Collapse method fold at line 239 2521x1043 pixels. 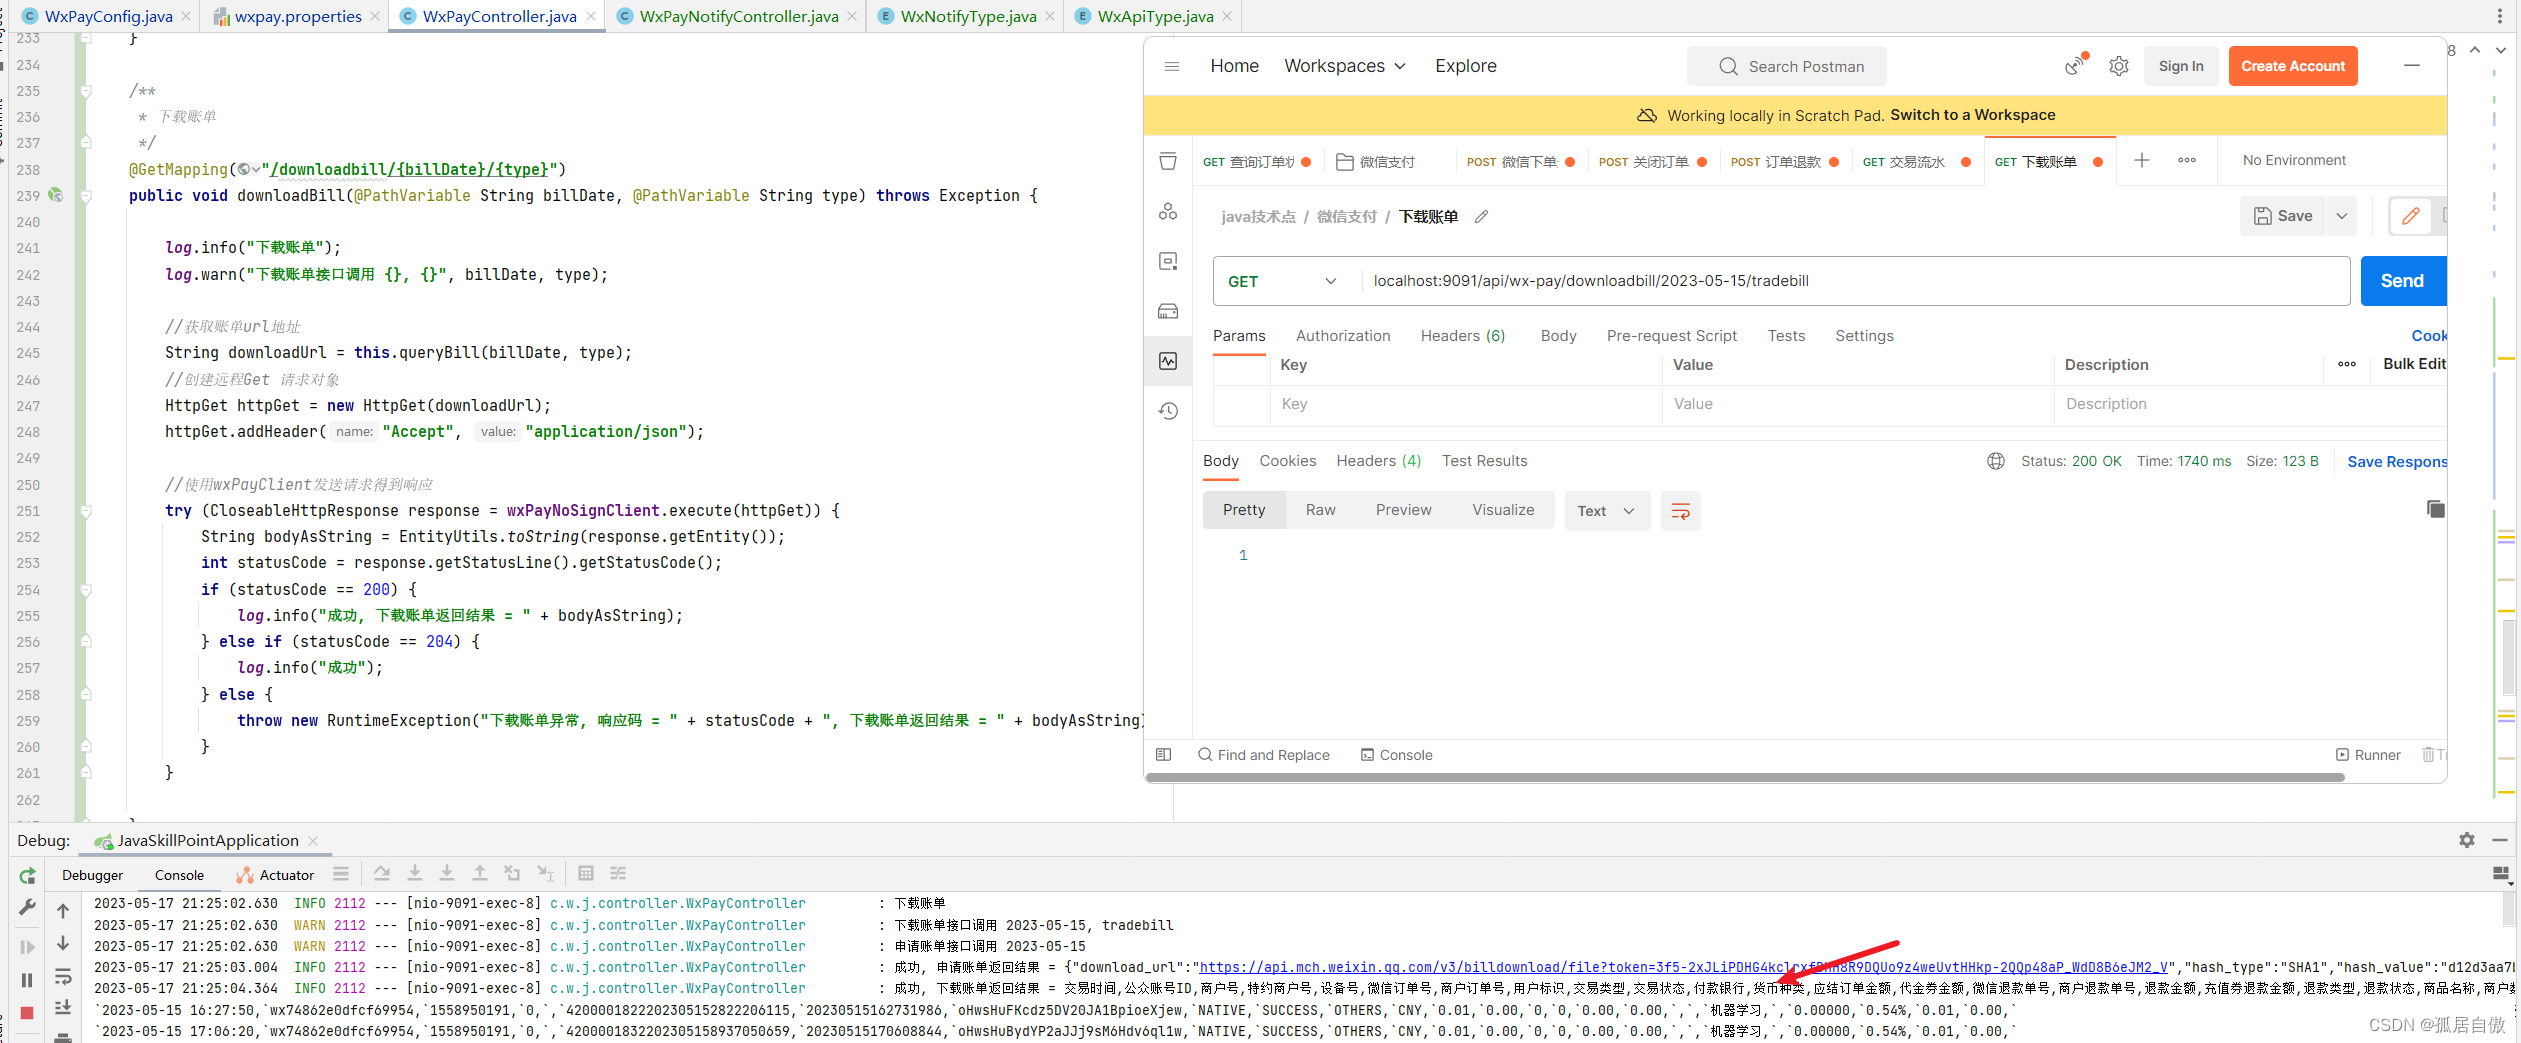86,196
